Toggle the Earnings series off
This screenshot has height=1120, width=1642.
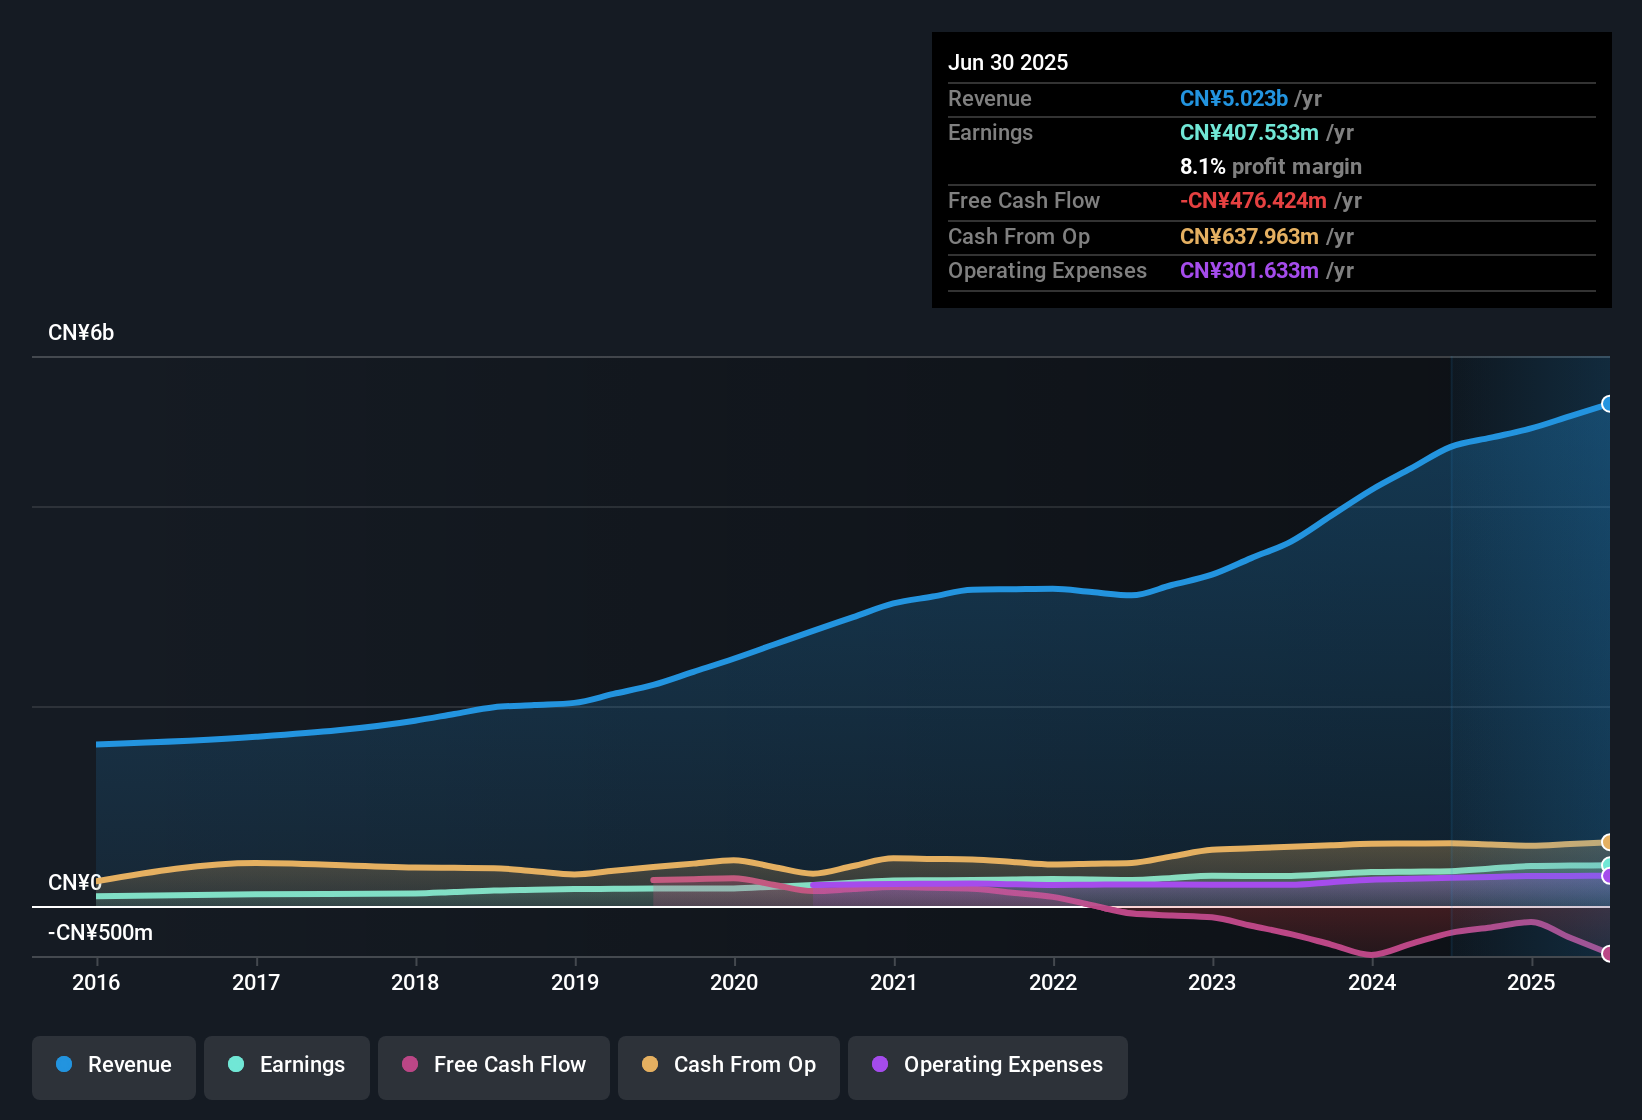tap(286, 1065)
